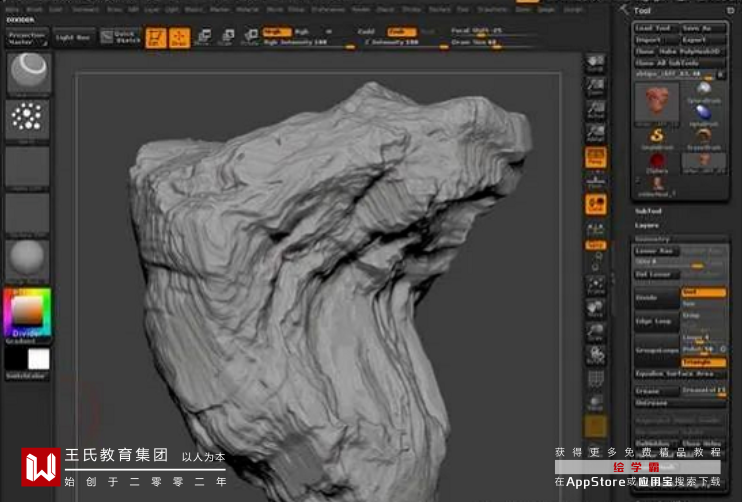Viewport: 742px width, 502px height.
Task: Open the Brush menu
Action: point(34,9)
